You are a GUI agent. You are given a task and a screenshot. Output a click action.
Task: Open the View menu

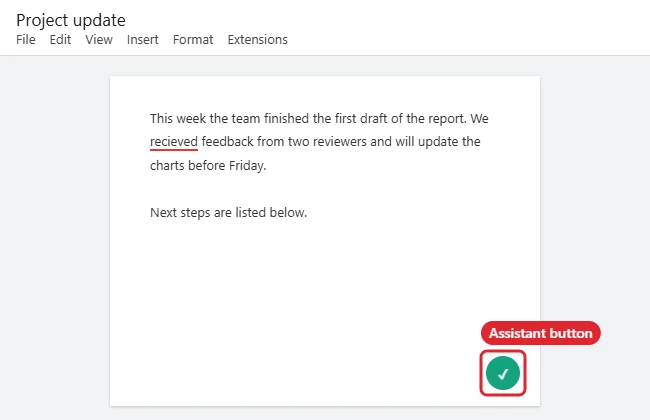99,40
